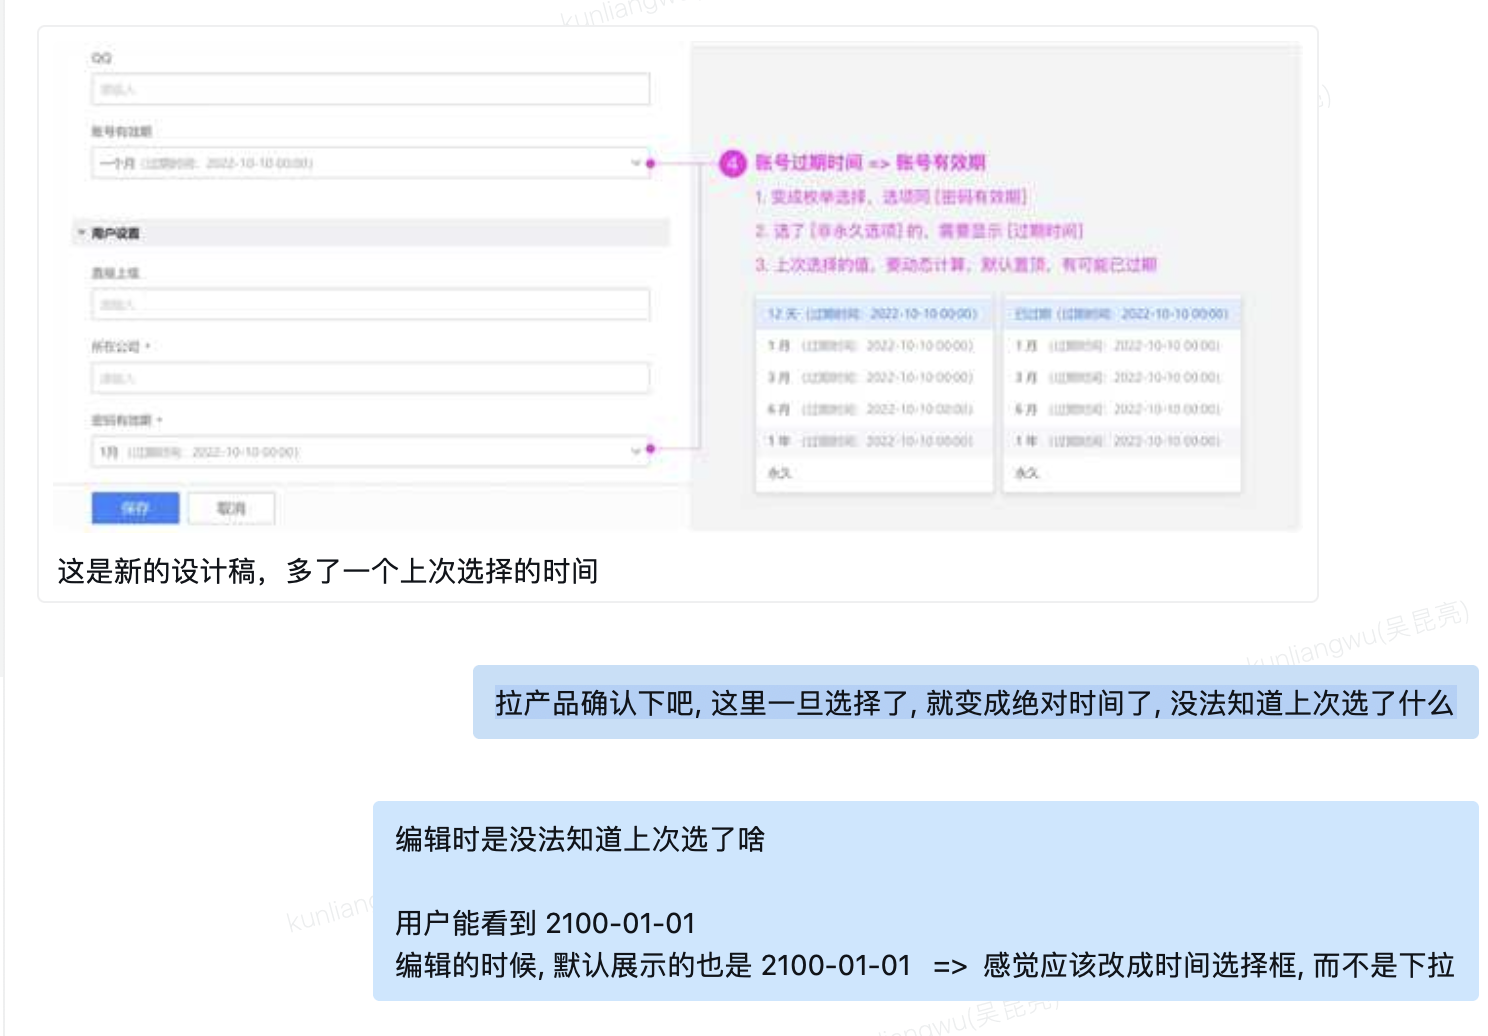Viewport: 1488px width, 1036px height.
Task: Click the numbered badge "4" annotation marker
Action: point(733,160)
